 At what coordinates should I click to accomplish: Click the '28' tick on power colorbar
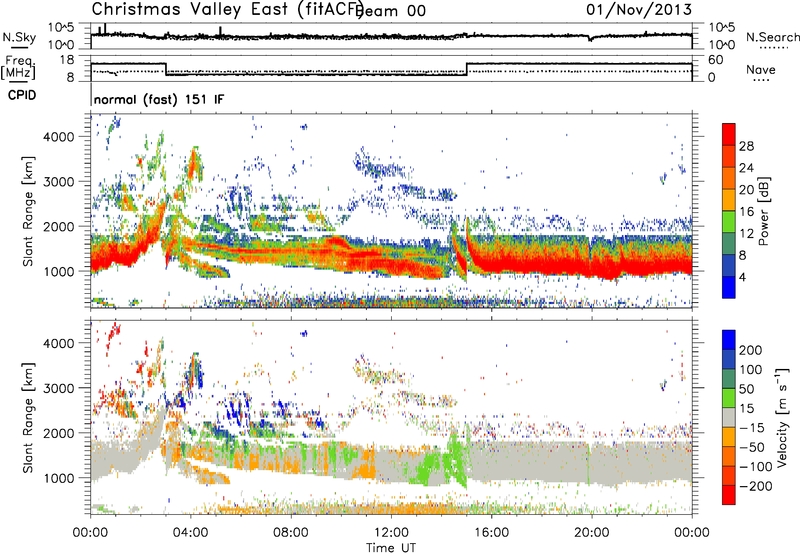click(746, 146)
